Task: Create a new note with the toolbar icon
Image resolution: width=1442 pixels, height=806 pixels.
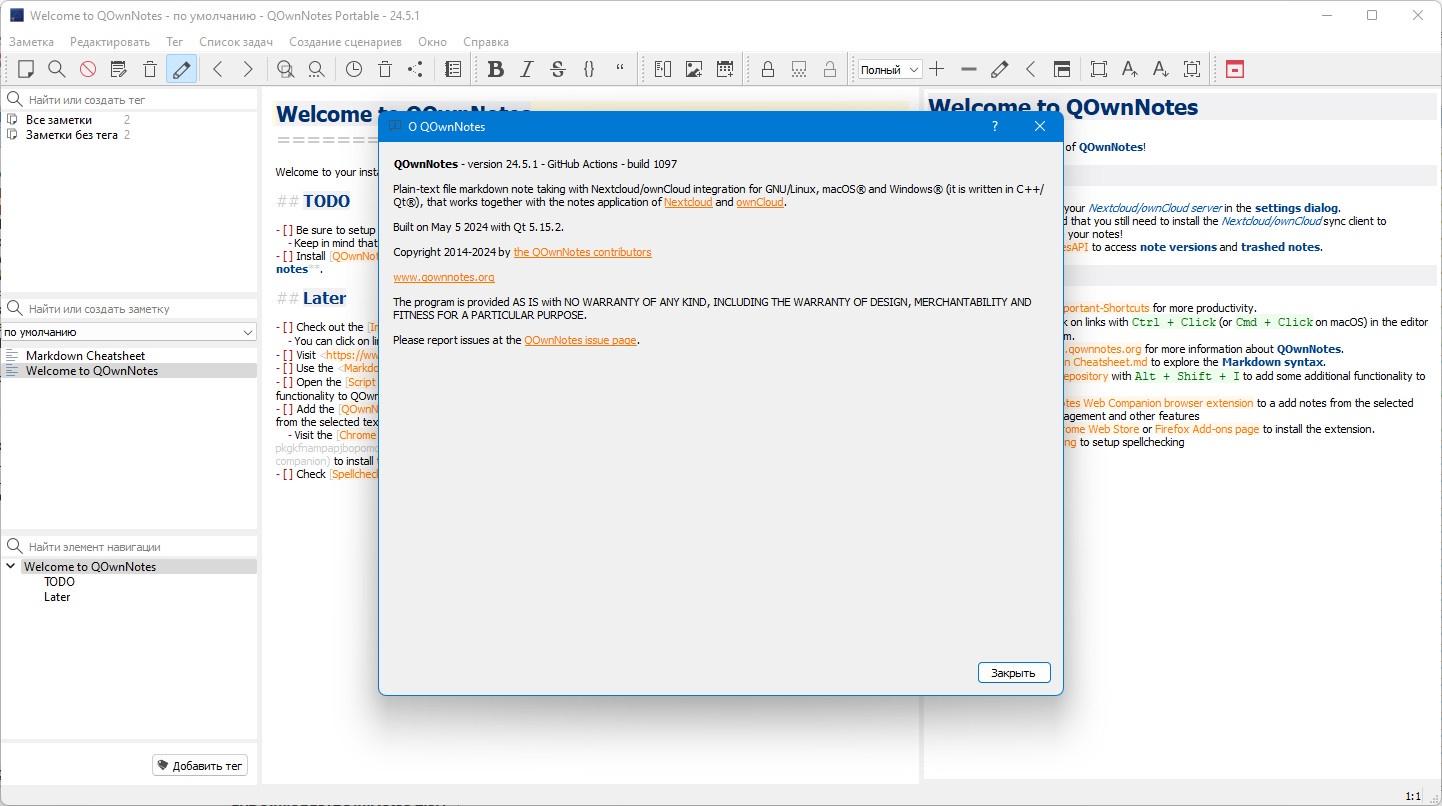Action: (x=26, y=69)
